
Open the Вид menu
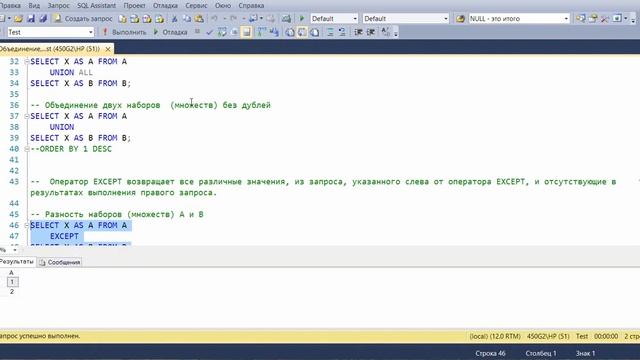point(34,6)
